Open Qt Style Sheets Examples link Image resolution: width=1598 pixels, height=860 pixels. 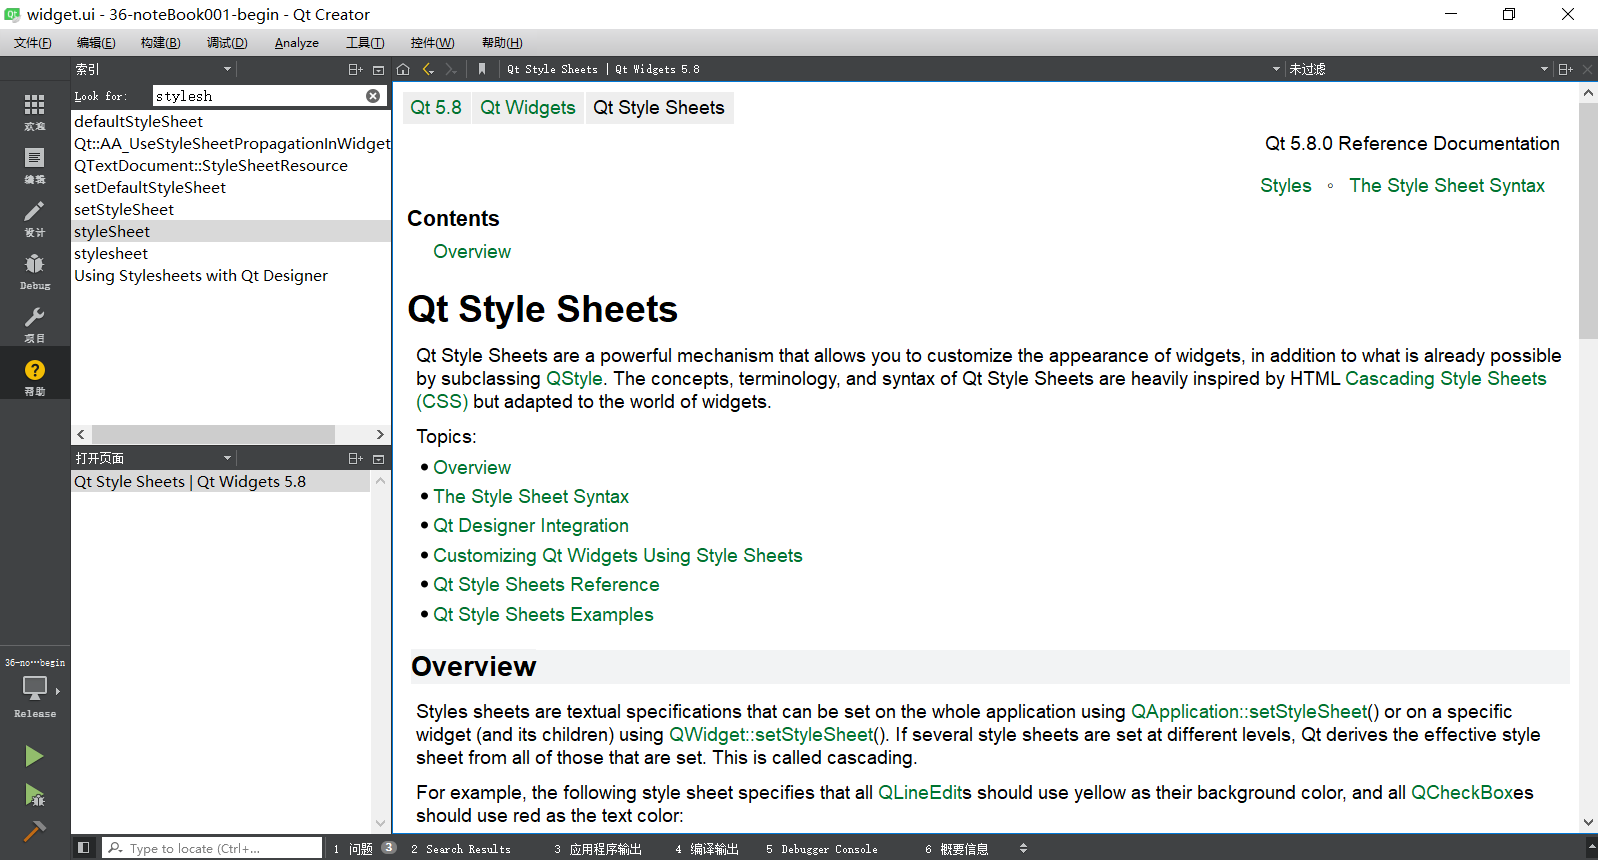(543, 615)
